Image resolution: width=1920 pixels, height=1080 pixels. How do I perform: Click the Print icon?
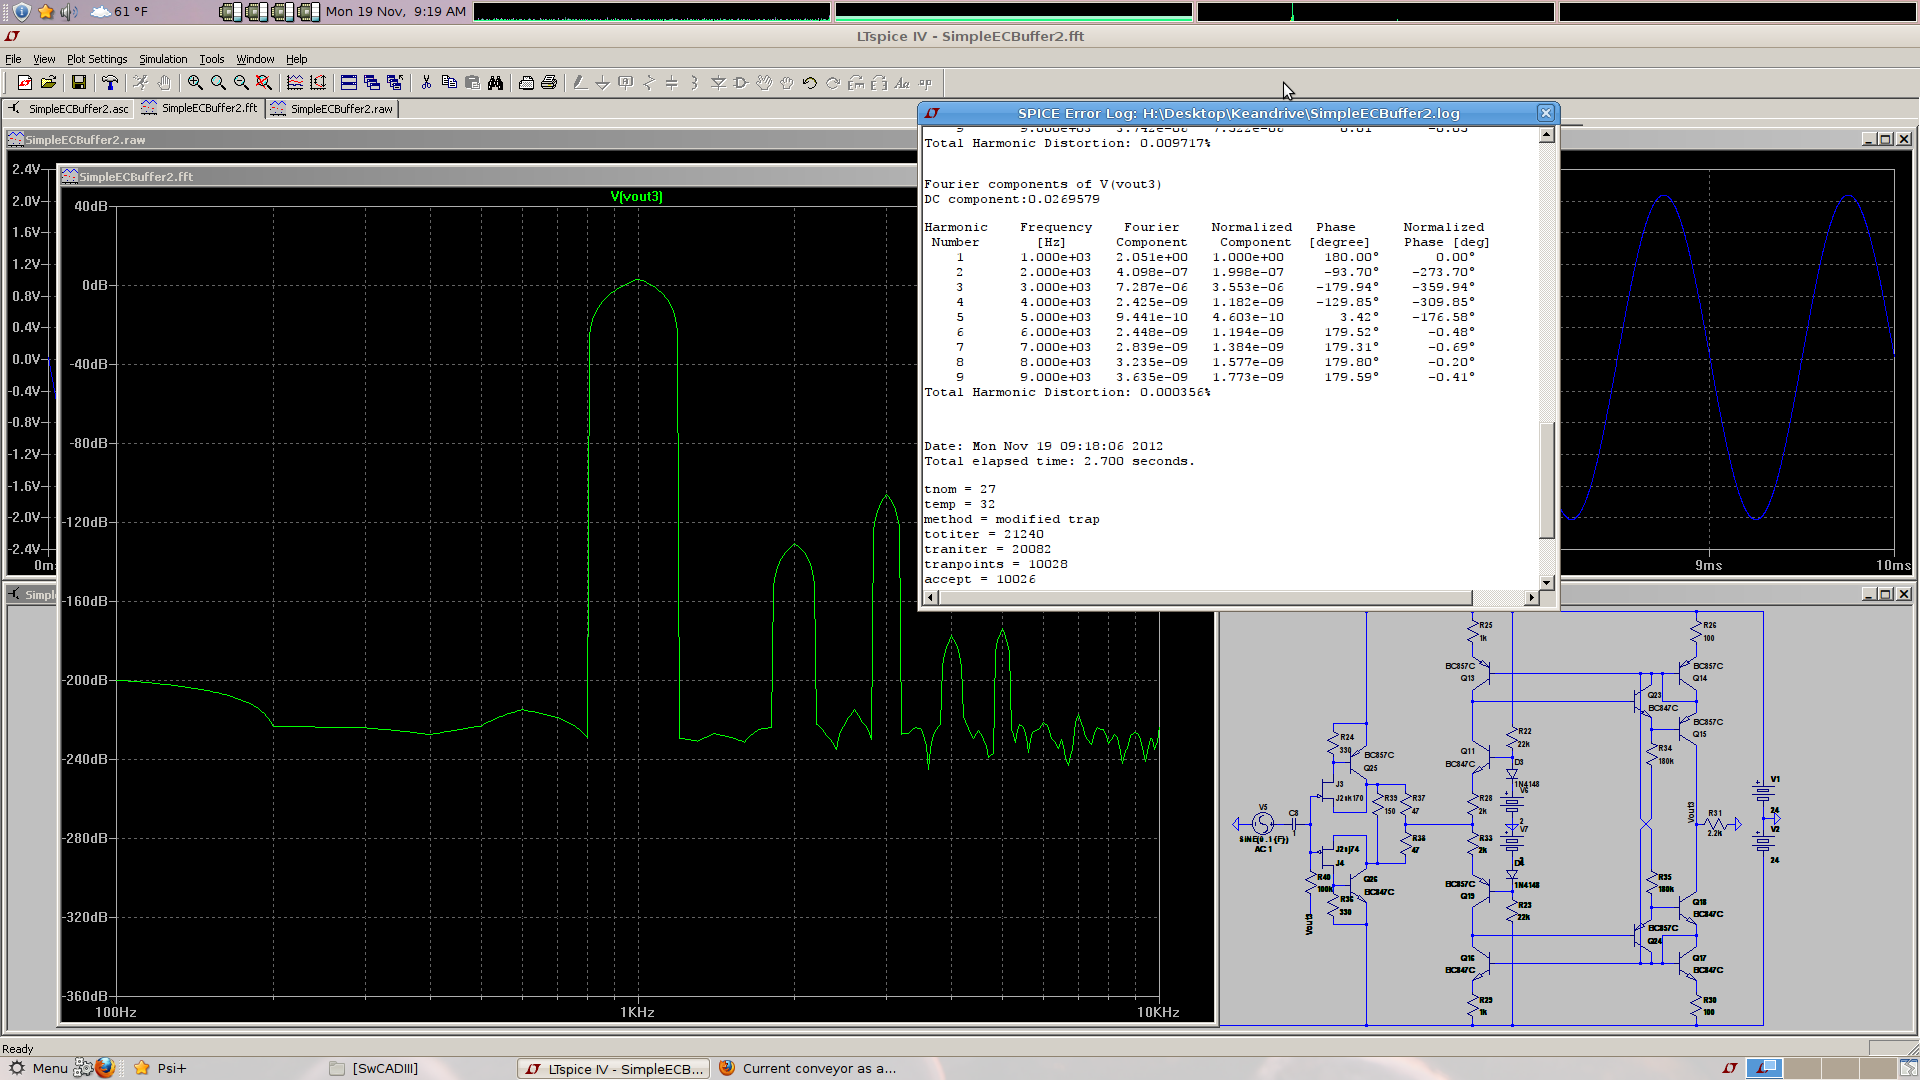(x=549, y=83)
